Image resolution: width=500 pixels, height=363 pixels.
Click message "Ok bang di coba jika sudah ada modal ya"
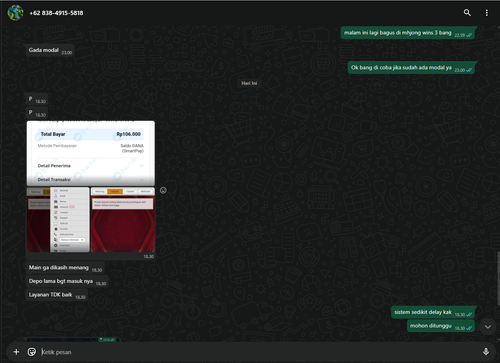(412, 68)
